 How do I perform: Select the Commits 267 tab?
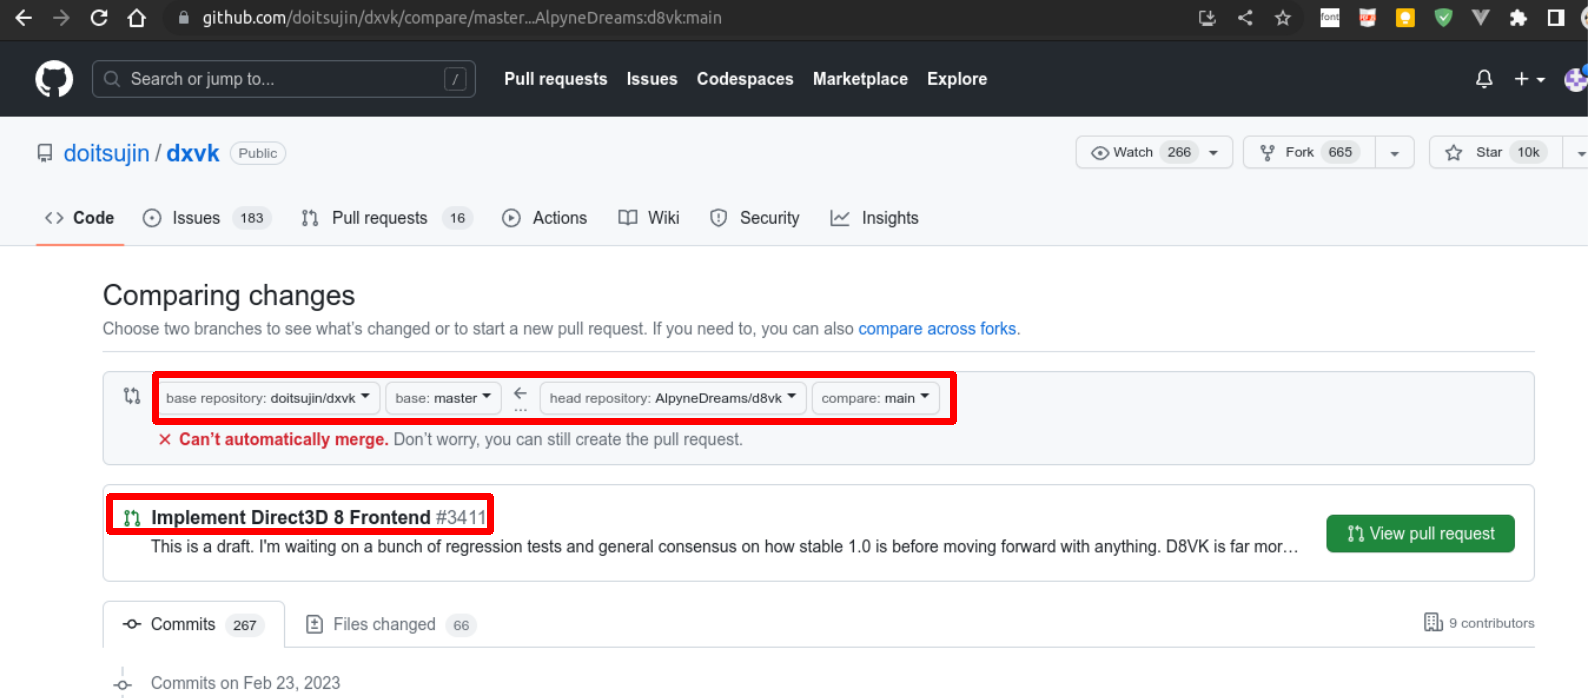click(x=194, y=624)
